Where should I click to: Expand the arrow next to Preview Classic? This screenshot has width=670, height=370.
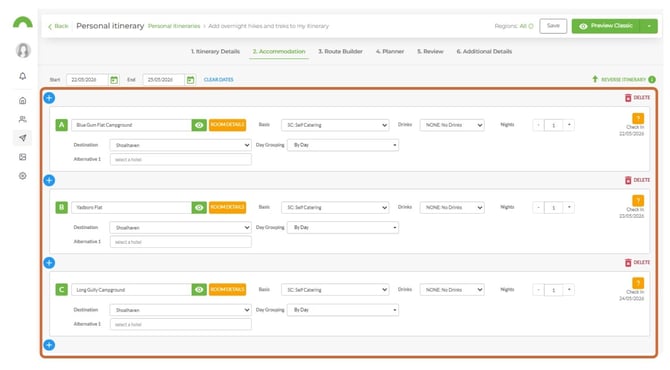tap(649, 26)
